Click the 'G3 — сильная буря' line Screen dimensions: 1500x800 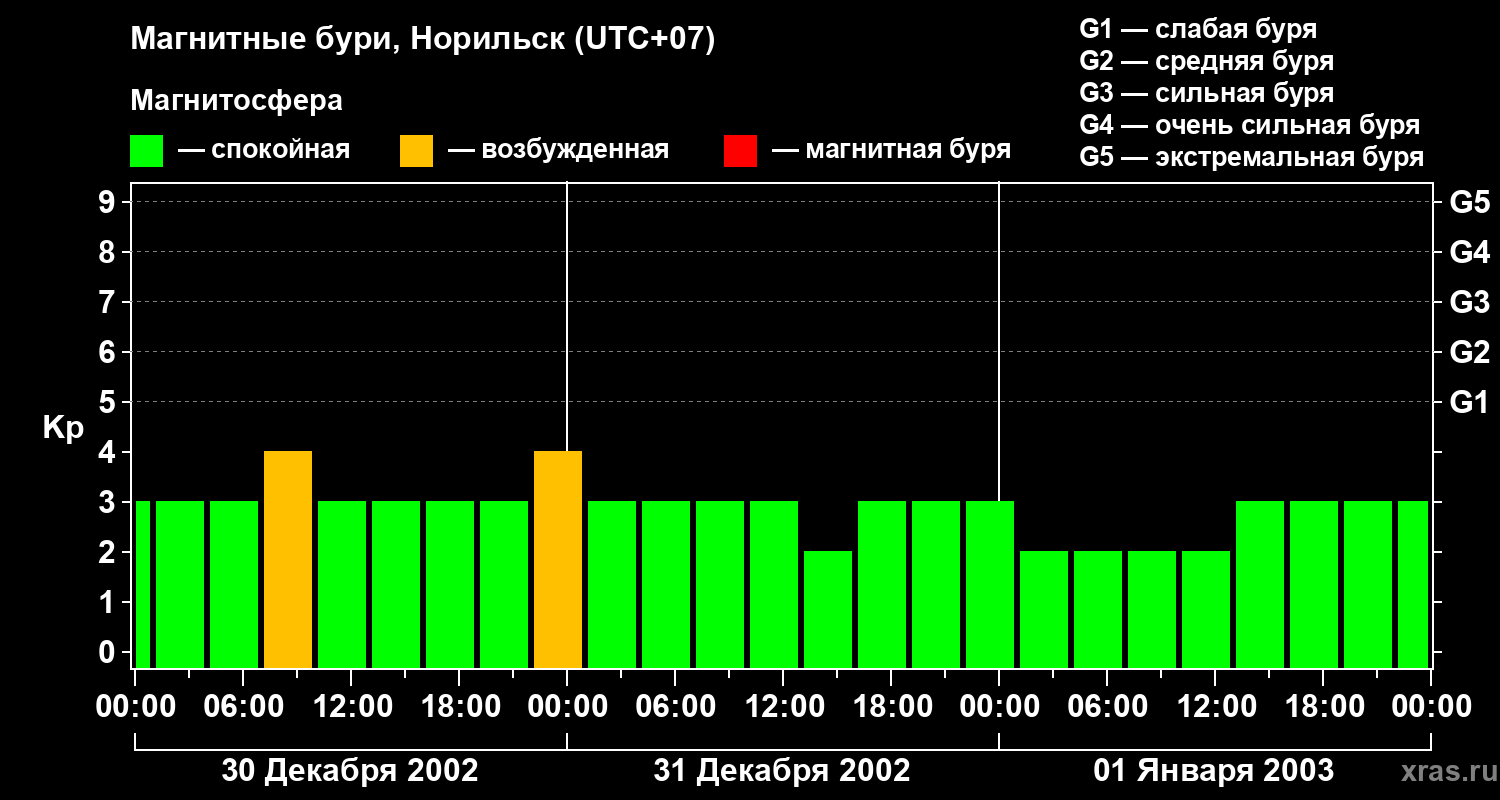coord(1207,93)
